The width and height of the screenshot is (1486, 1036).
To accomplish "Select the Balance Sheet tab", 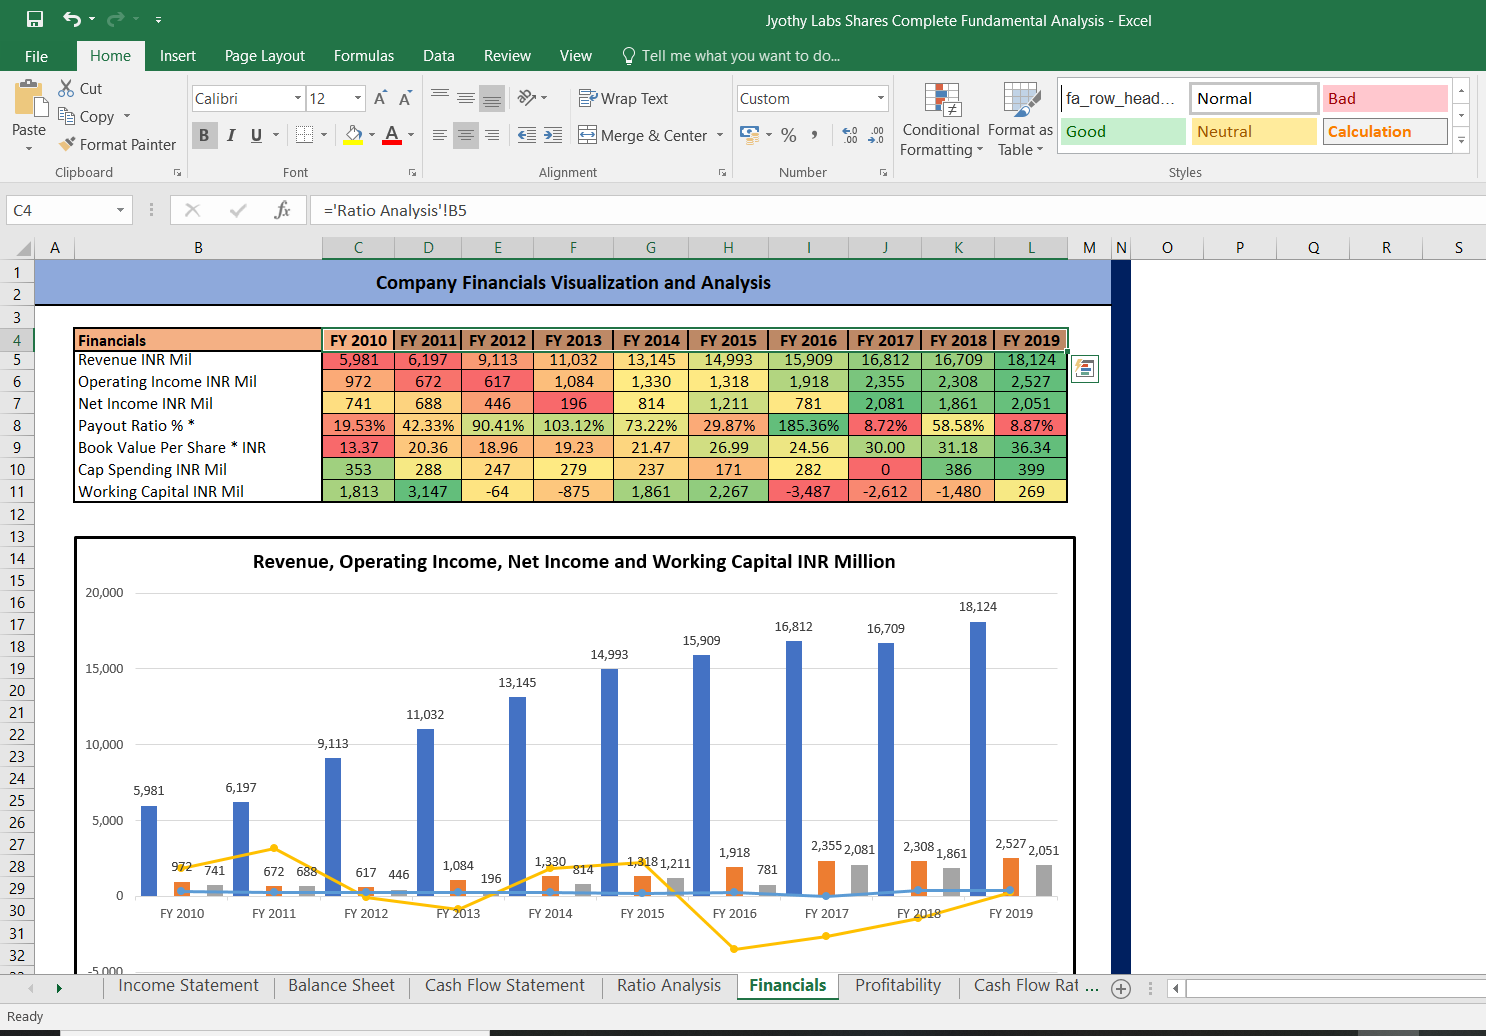I will click(341, 985).
